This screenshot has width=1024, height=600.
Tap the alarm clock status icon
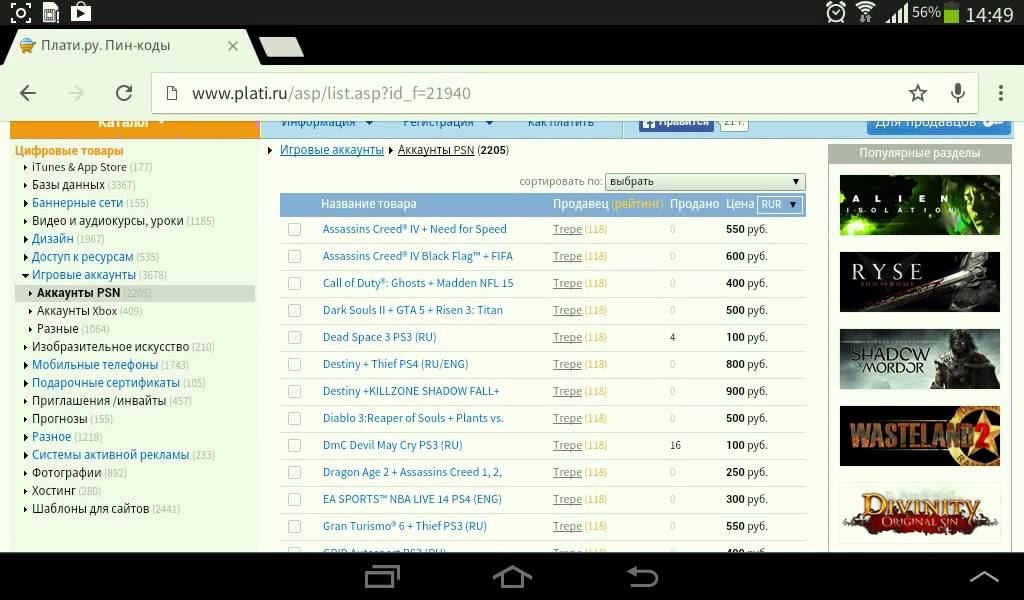(x=836, y=12)
